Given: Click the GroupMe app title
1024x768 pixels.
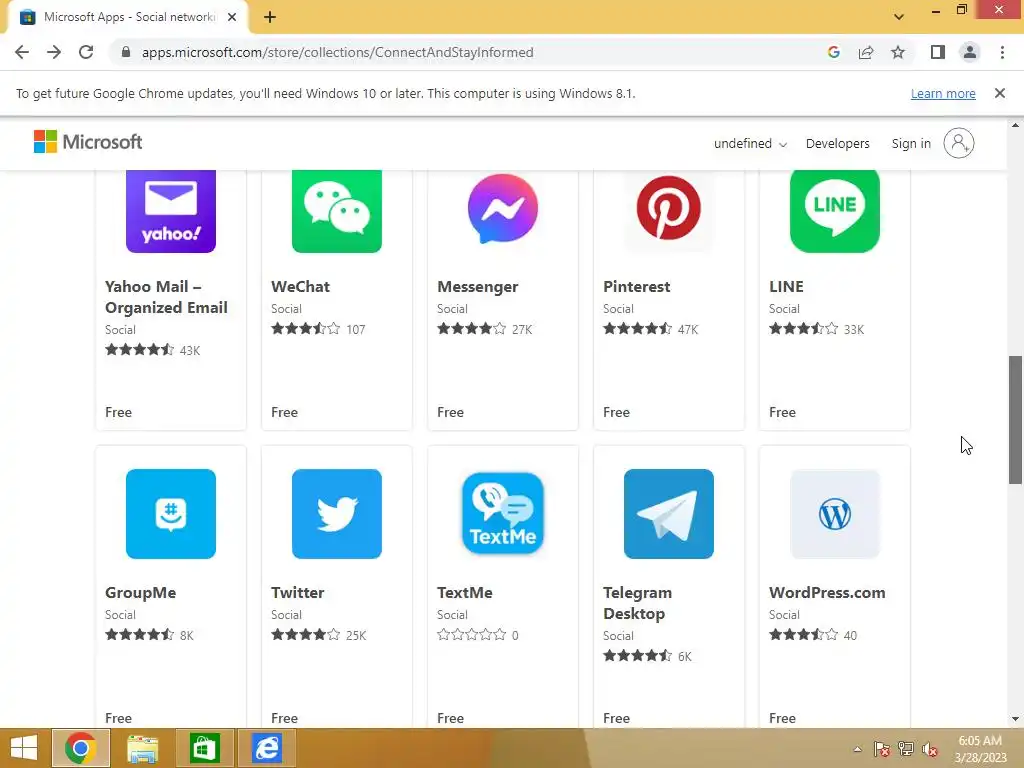Looking at the screenshot, I should click(140, 593).
